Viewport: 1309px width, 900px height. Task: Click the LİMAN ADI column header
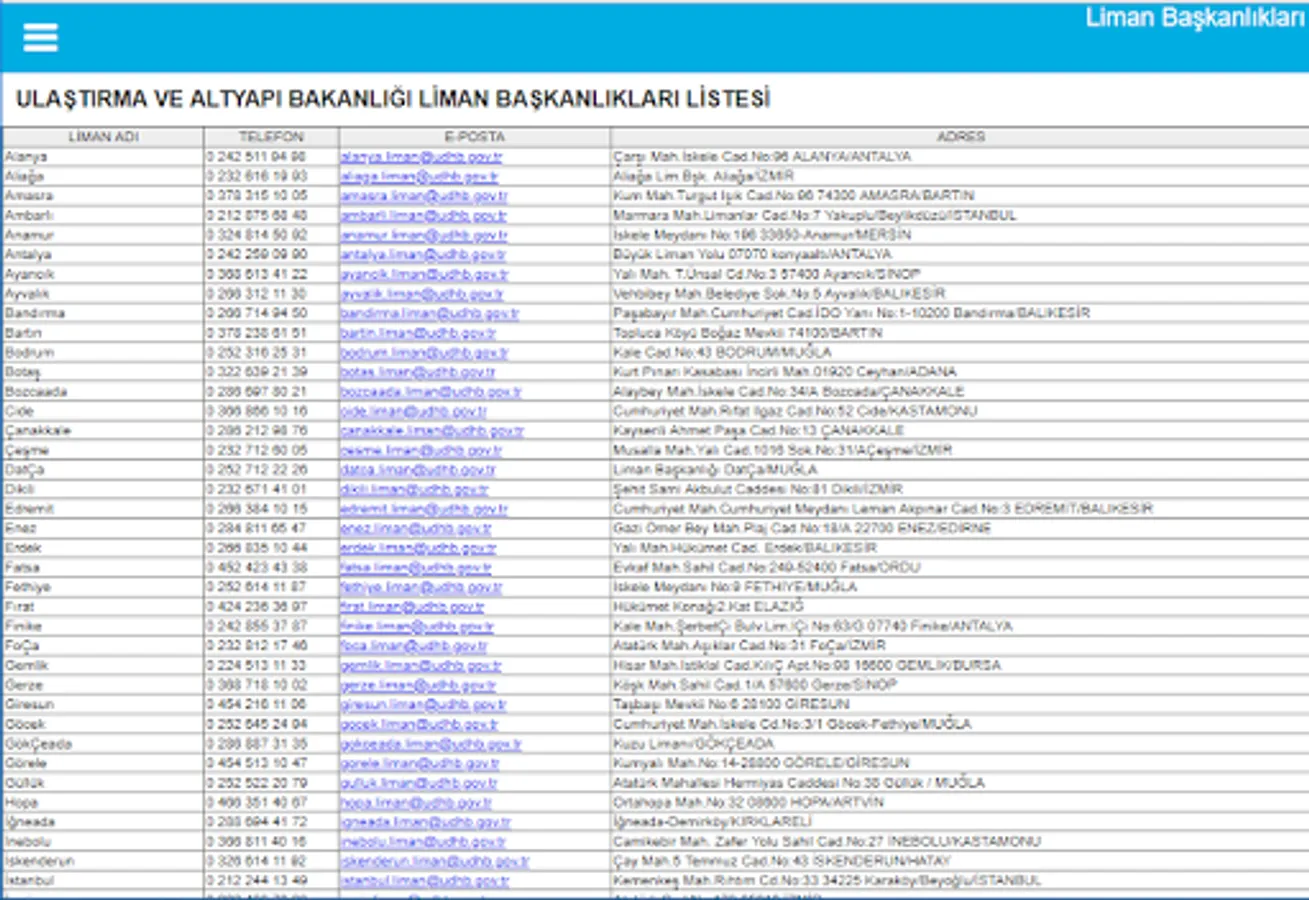point(103,137)
